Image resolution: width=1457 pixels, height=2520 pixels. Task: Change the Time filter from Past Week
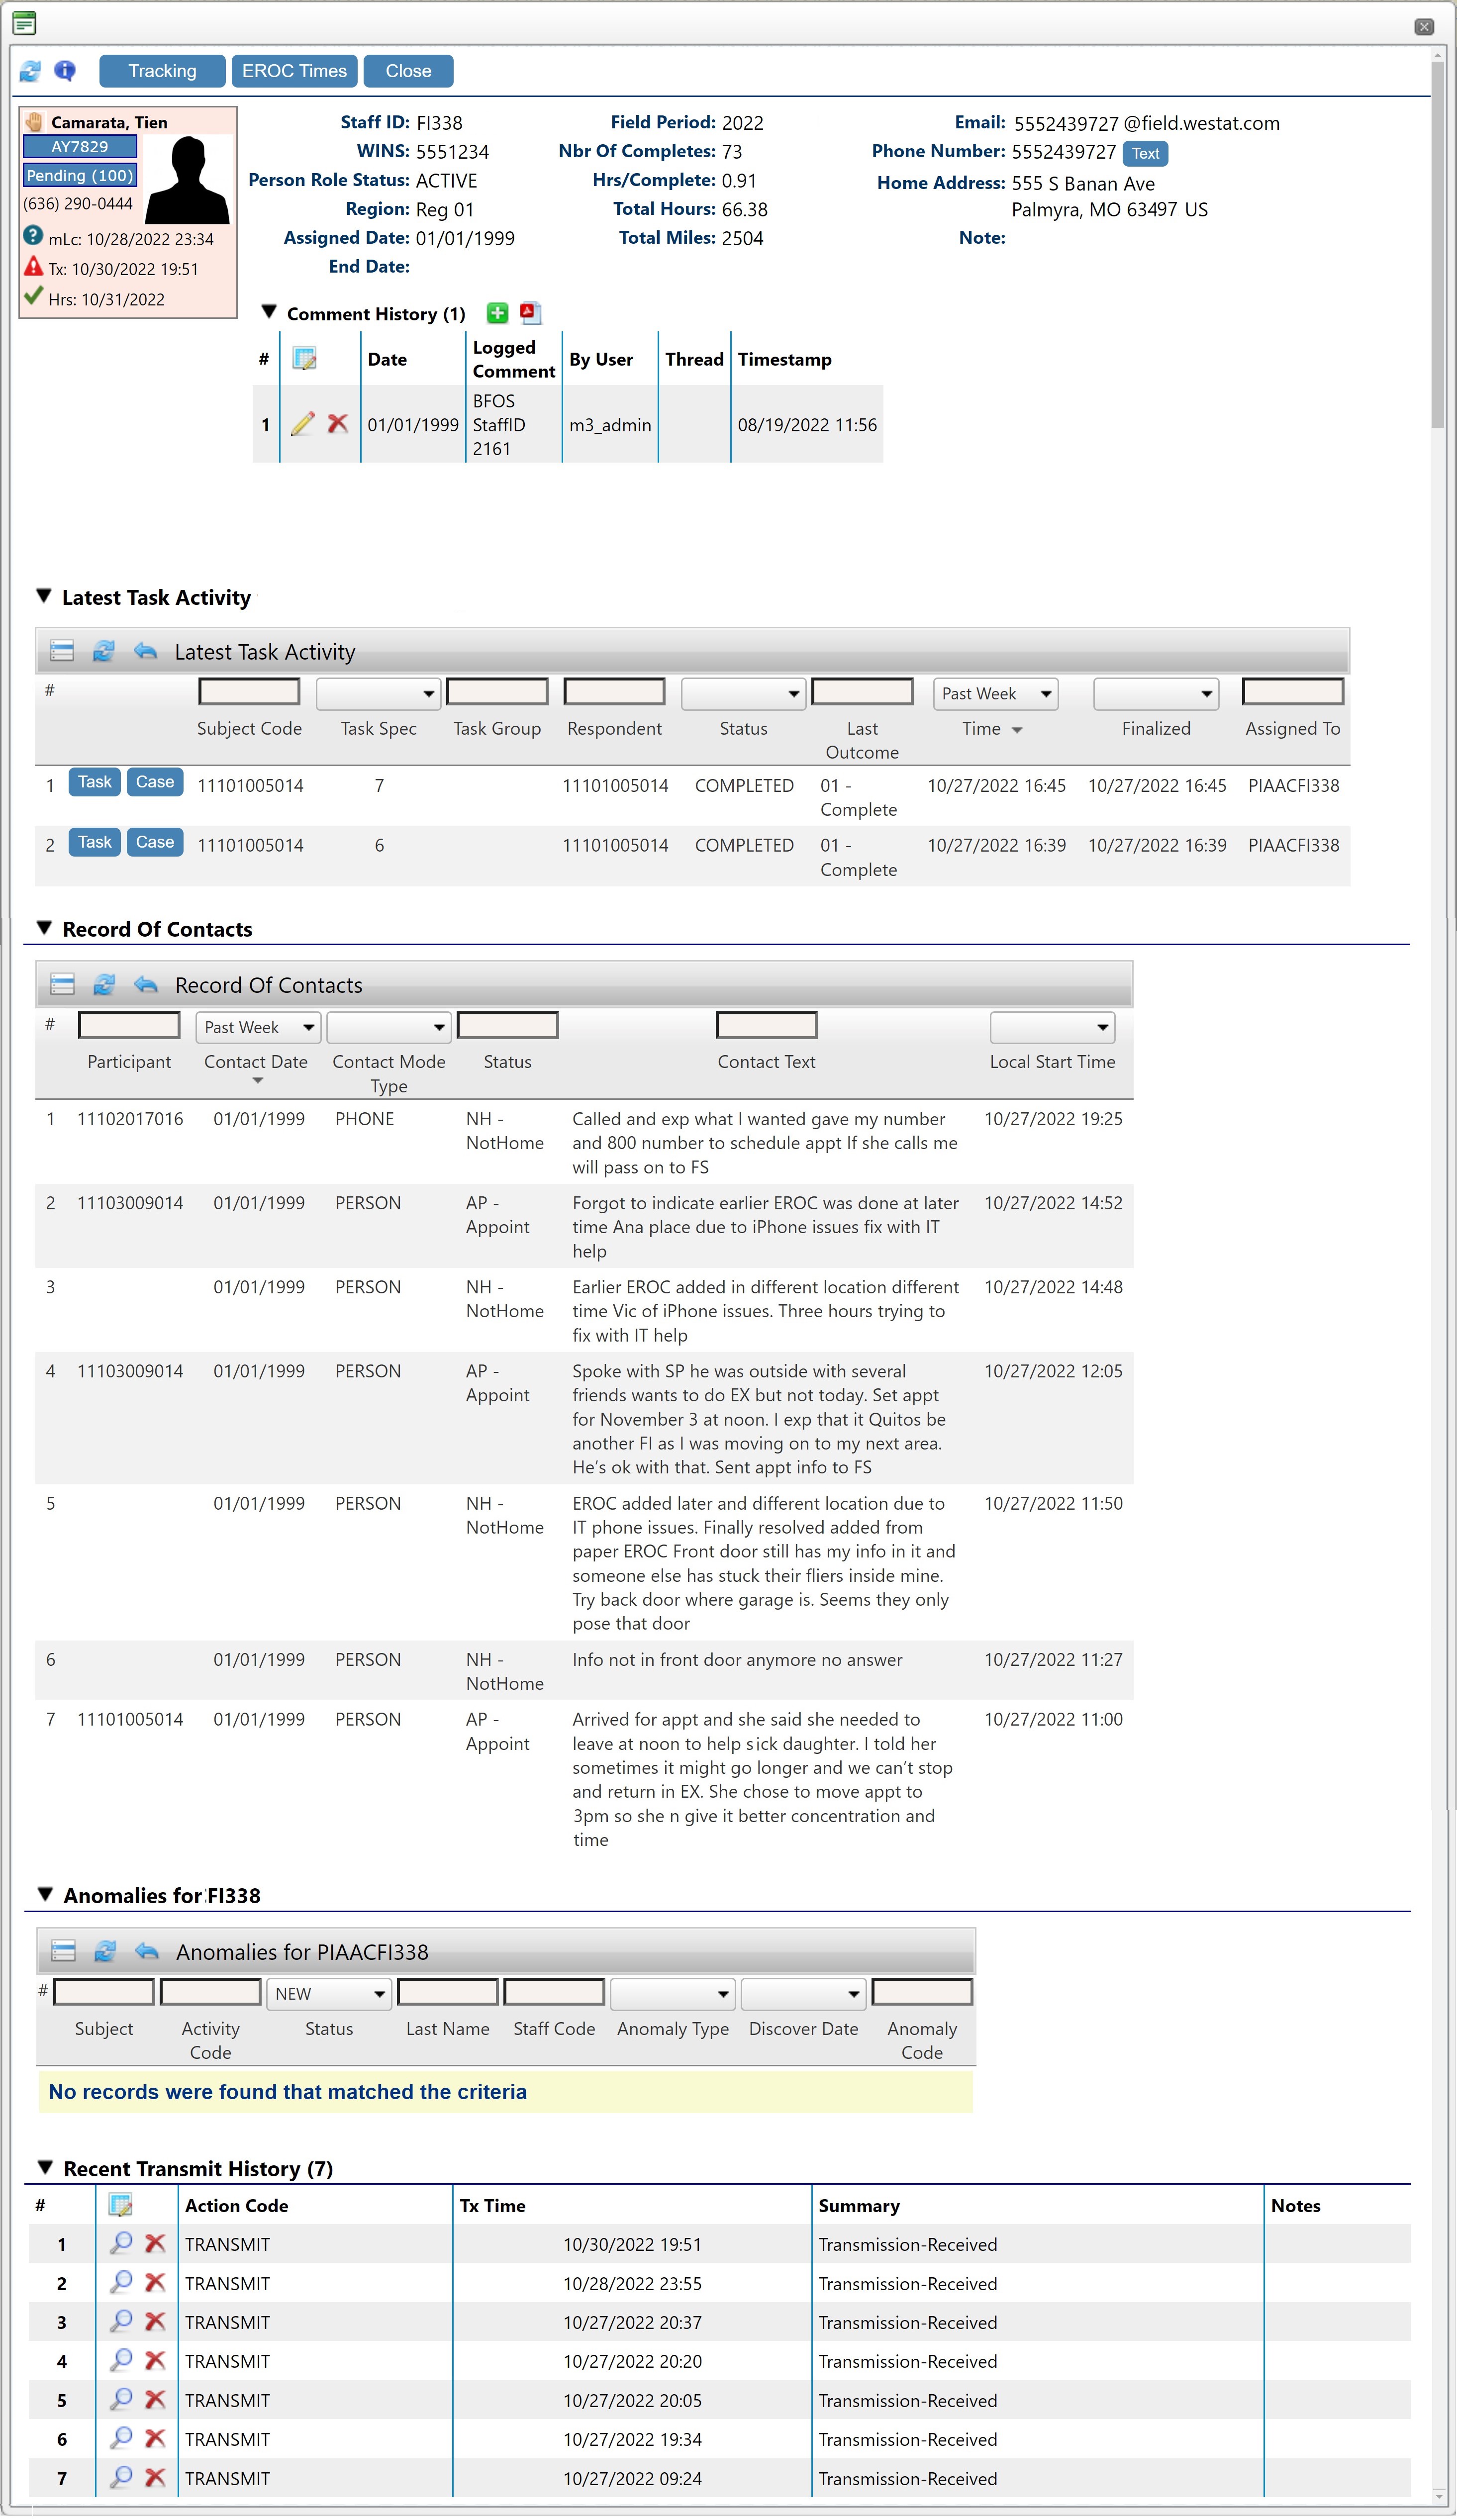pyautogui.click(x=996, y=693)
